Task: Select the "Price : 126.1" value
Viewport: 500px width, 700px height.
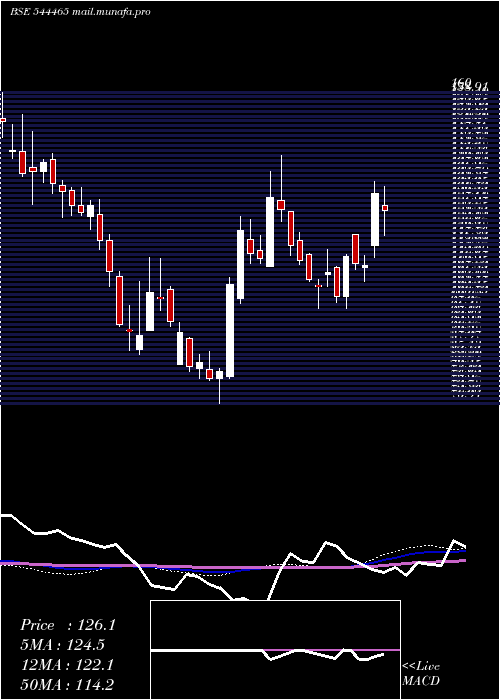Action: [68, 625]
